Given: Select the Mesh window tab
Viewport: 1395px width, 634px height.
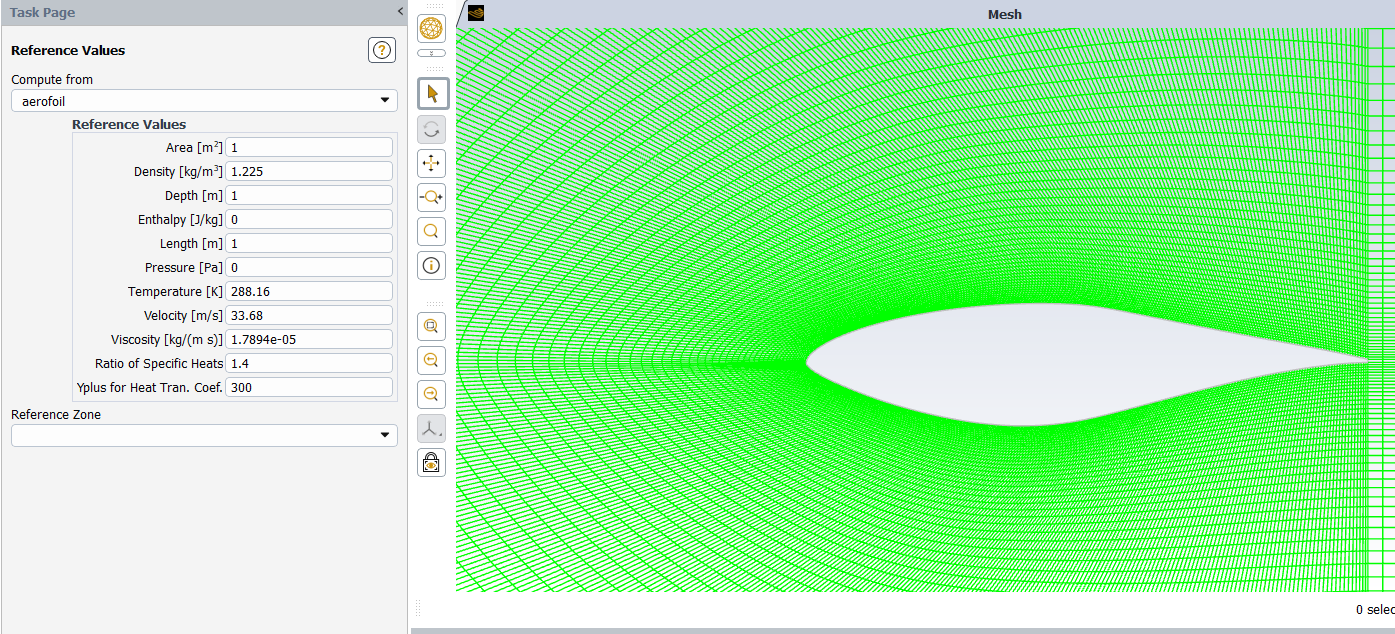Looking at the screenshot, I should [x=1004, y=14].
